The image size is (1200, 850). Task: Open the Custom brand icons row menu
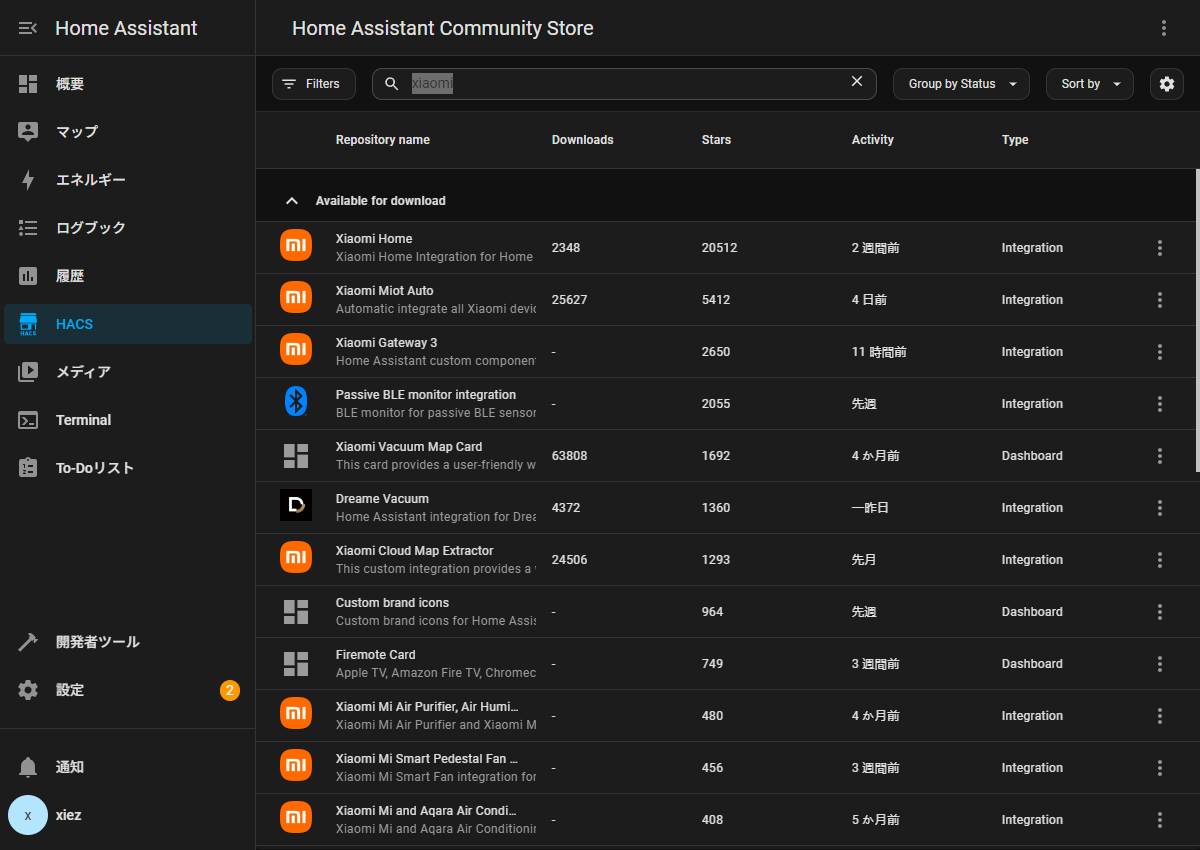1160,612
